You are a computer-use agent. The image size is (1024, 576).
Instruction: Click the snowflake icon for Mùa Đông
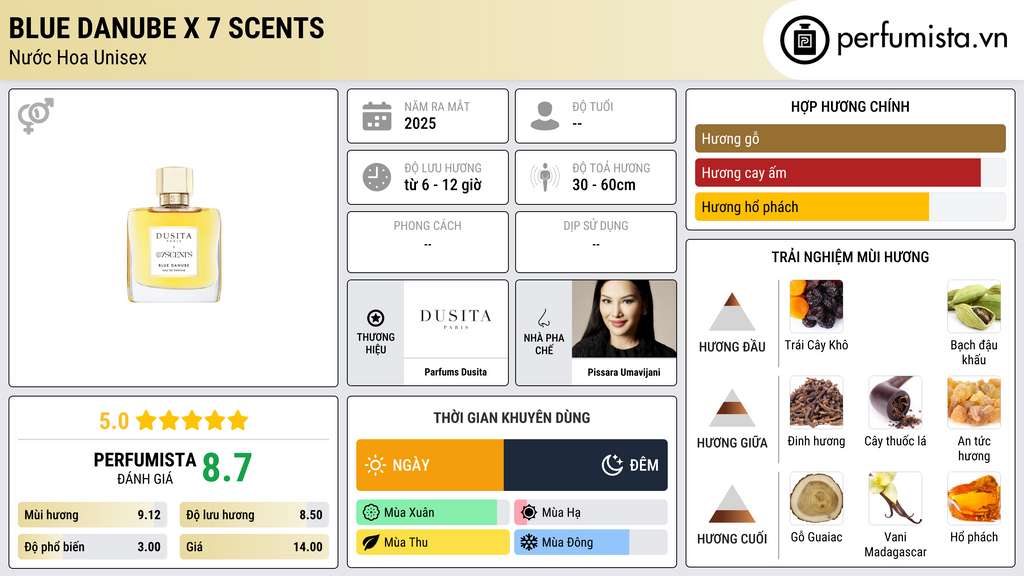pos(529,543)
